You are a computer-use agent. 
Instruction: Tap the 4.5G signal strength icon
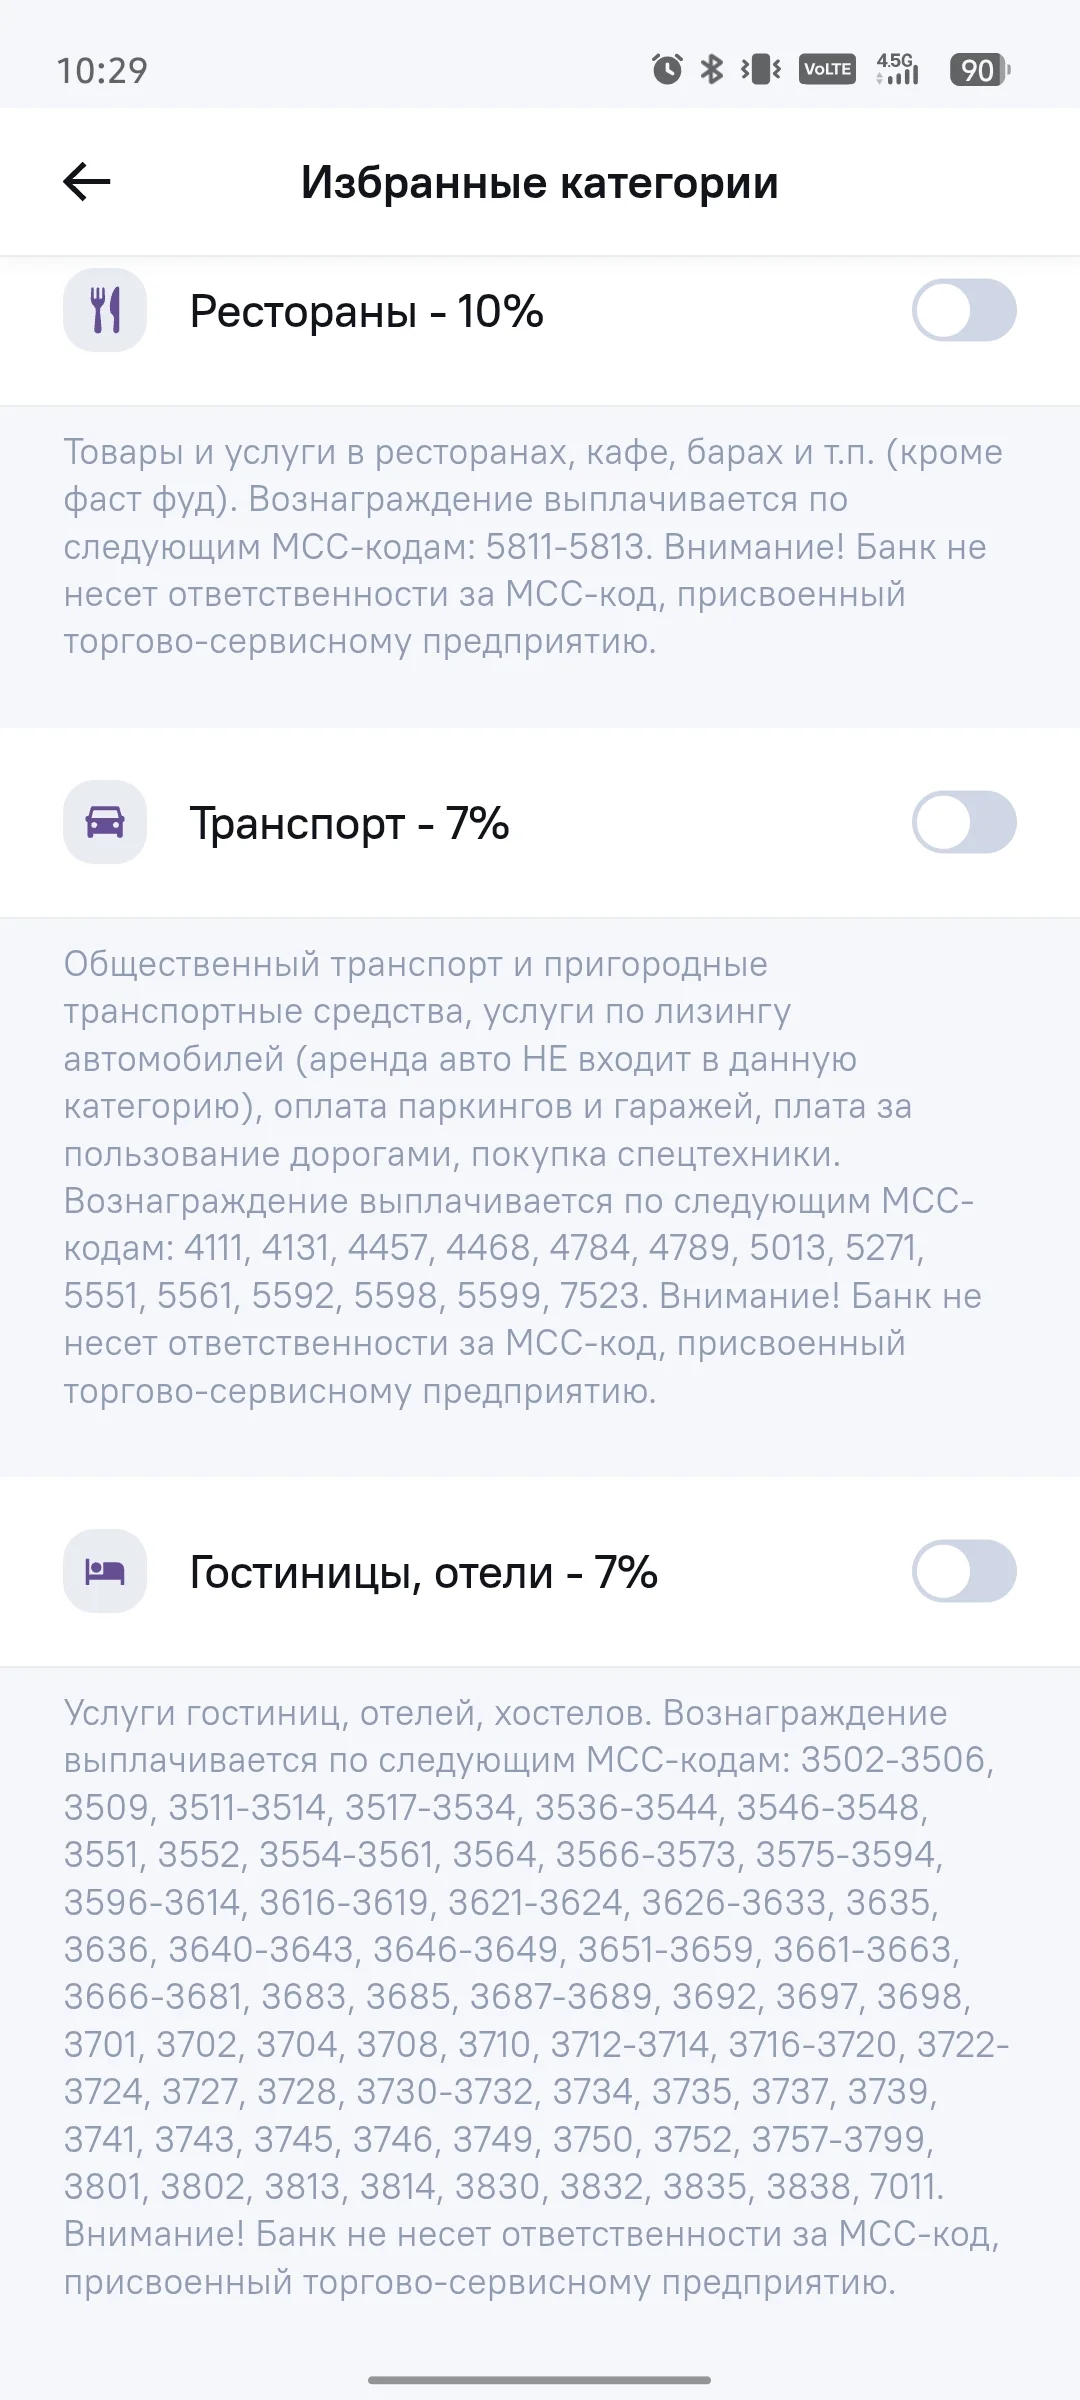897,69
